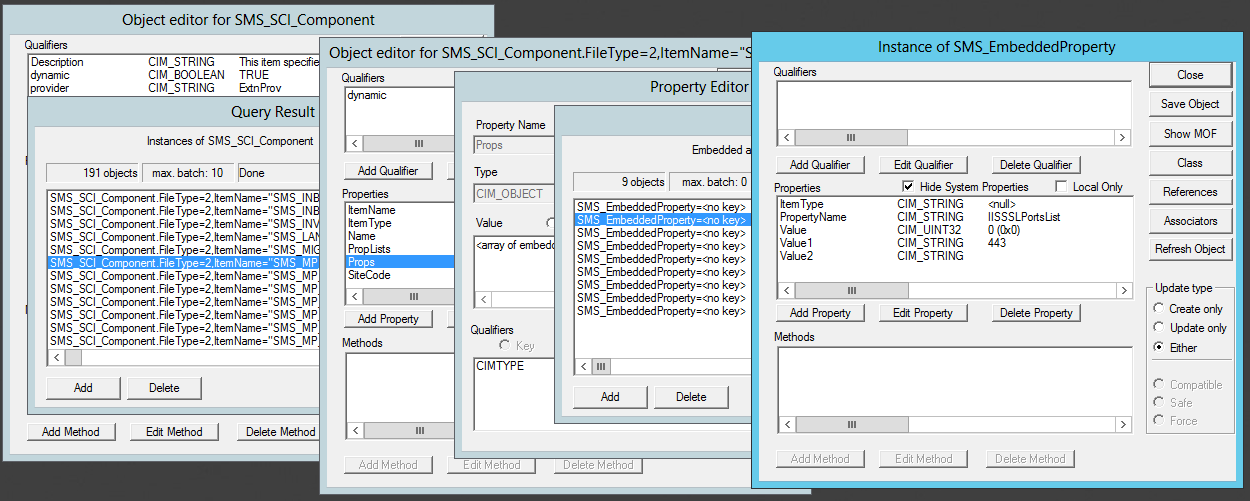Select Create only update type
Screen dimensions: 1250x501
[1159, 309]
